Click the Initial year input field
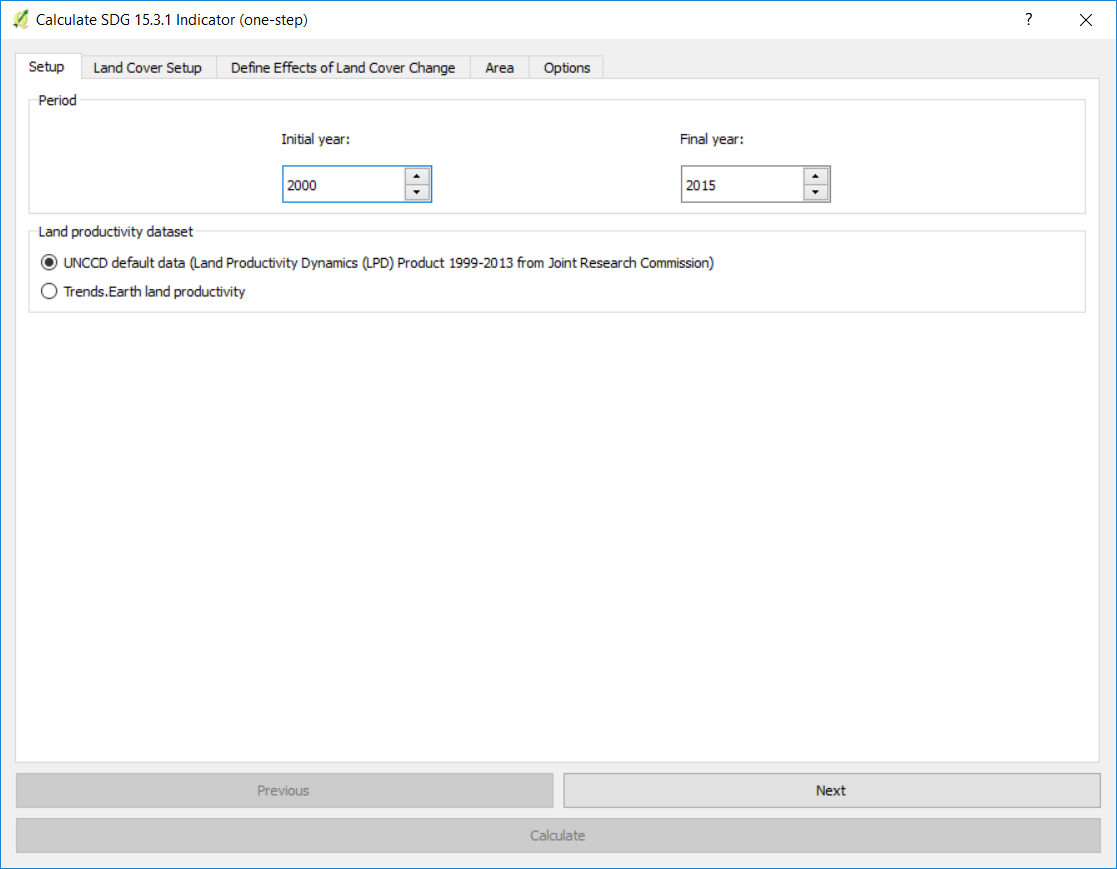 pyautogui.click(x=343, y=185)
